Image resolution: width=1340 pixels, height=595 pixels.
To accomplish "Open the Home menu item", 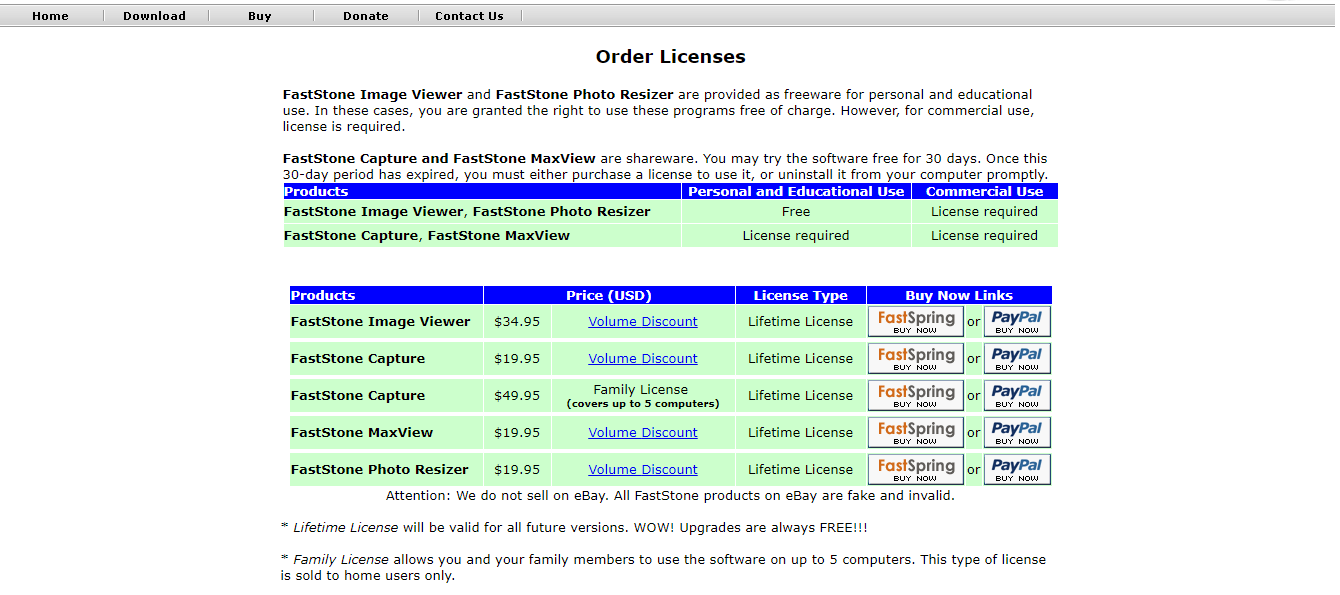I will (50, 16).
